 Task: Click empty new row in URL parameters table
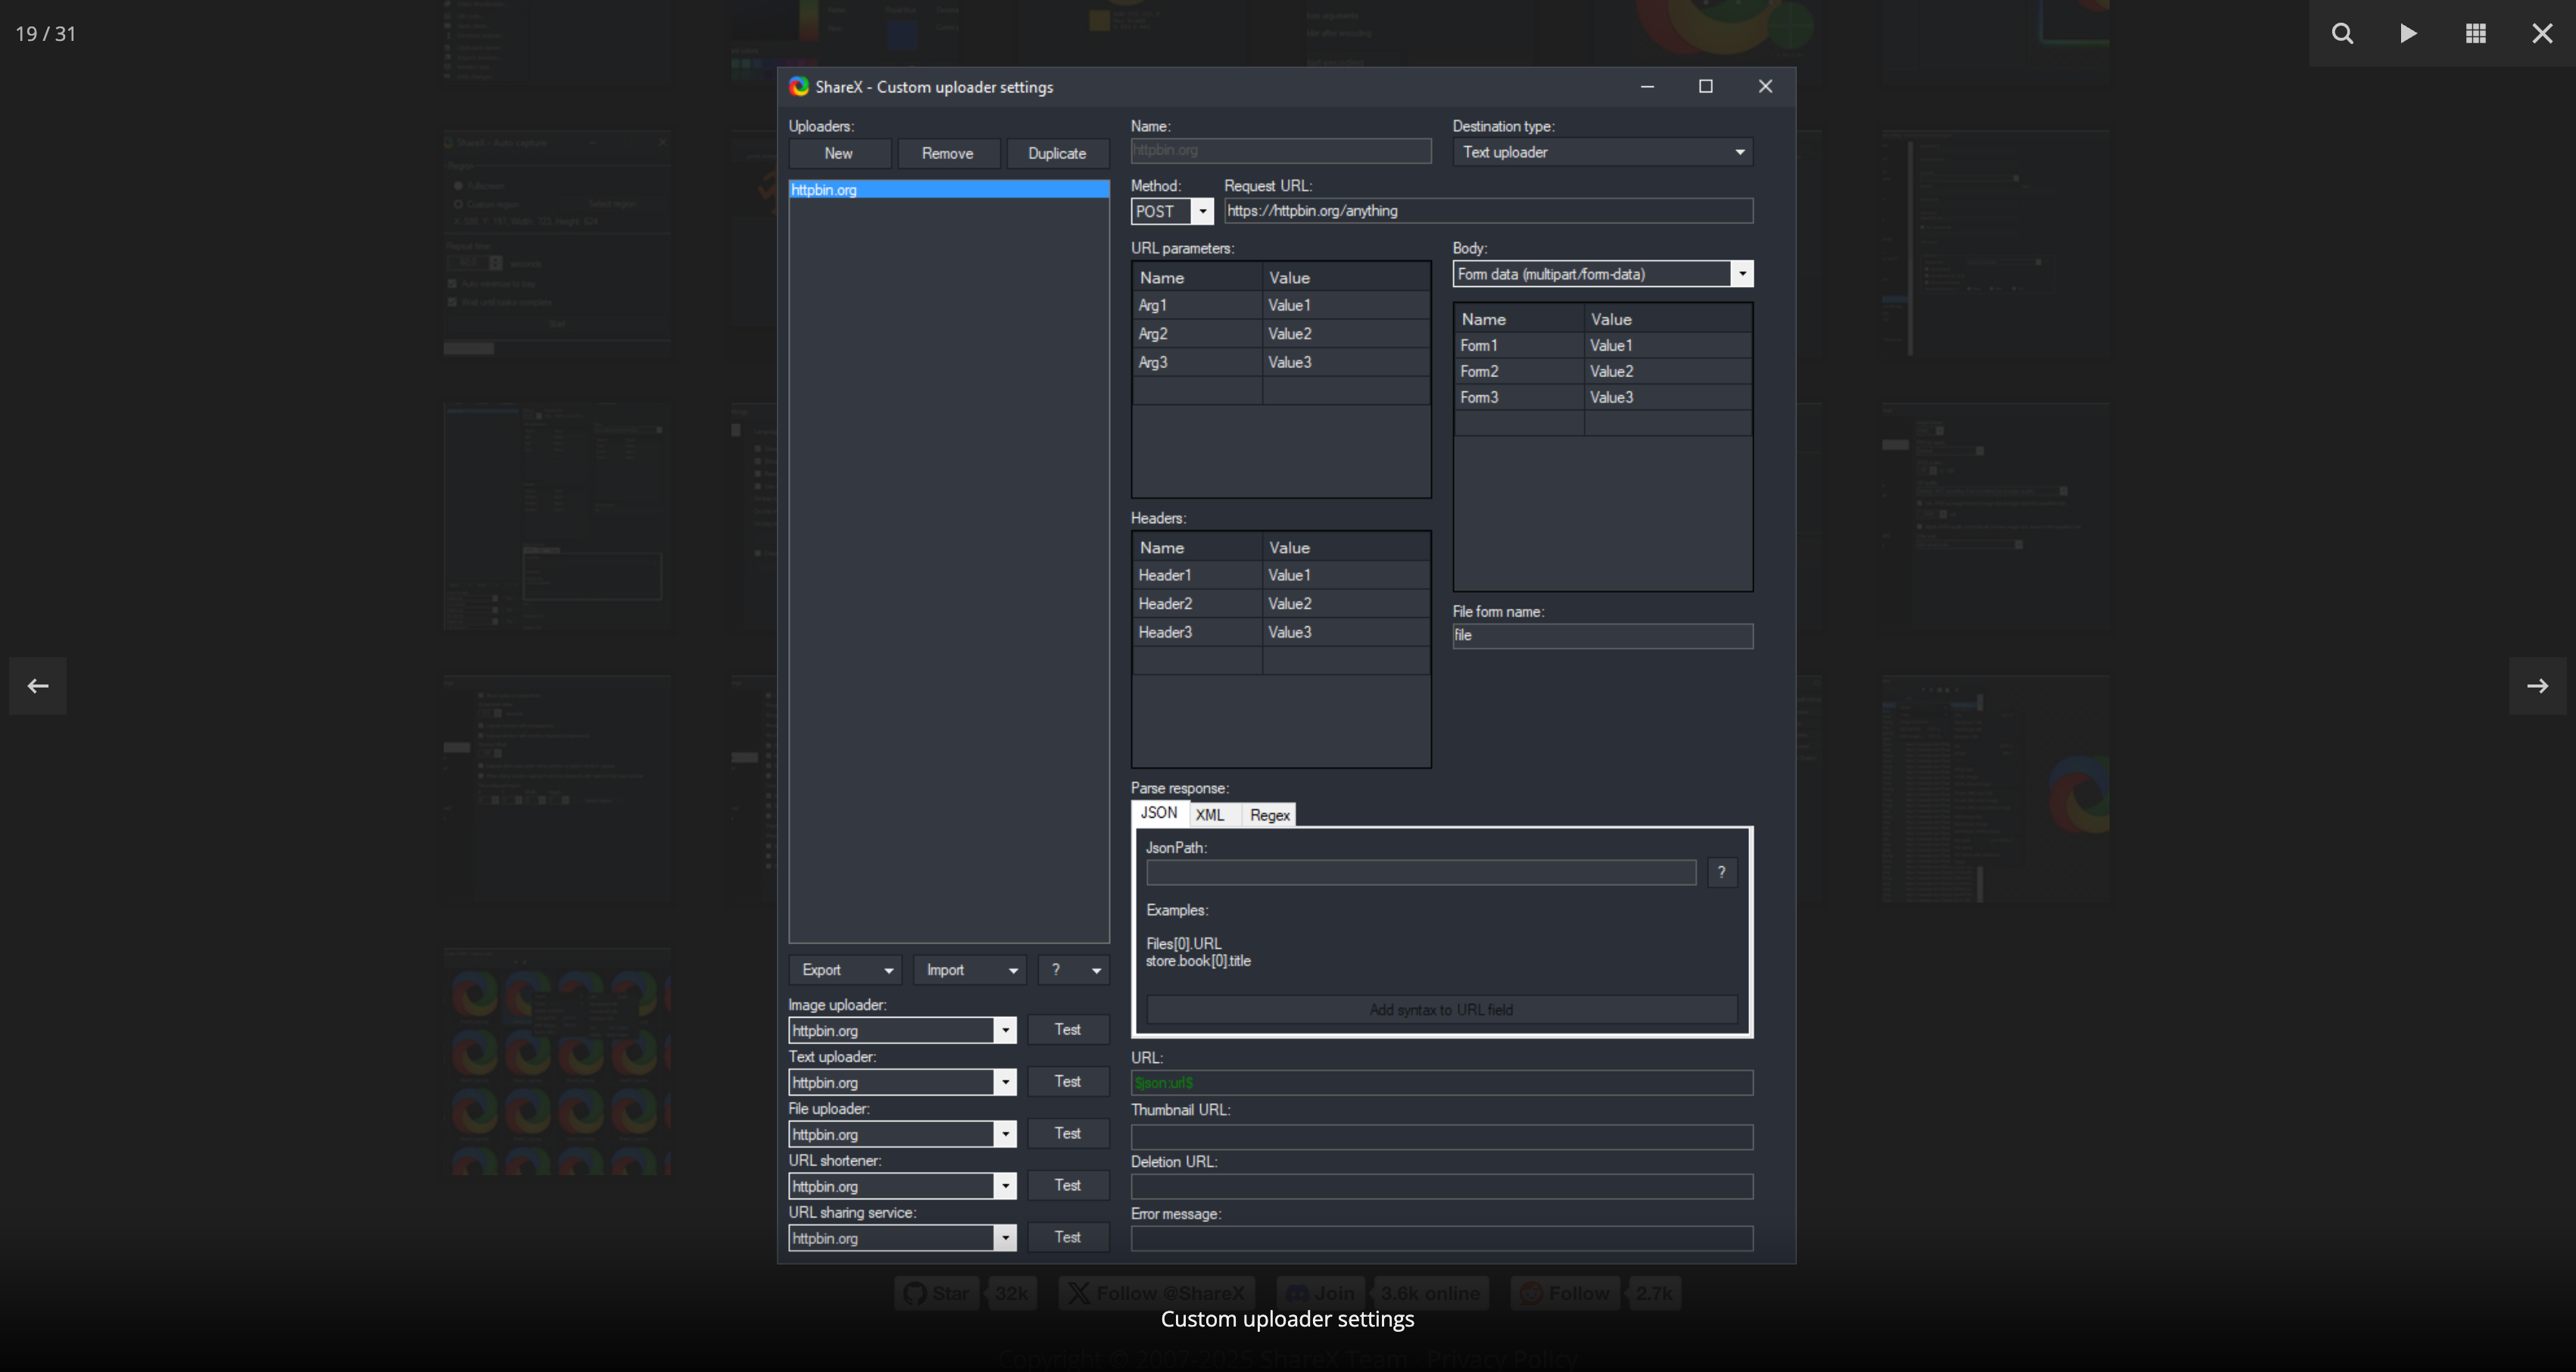pos(1281,391)
